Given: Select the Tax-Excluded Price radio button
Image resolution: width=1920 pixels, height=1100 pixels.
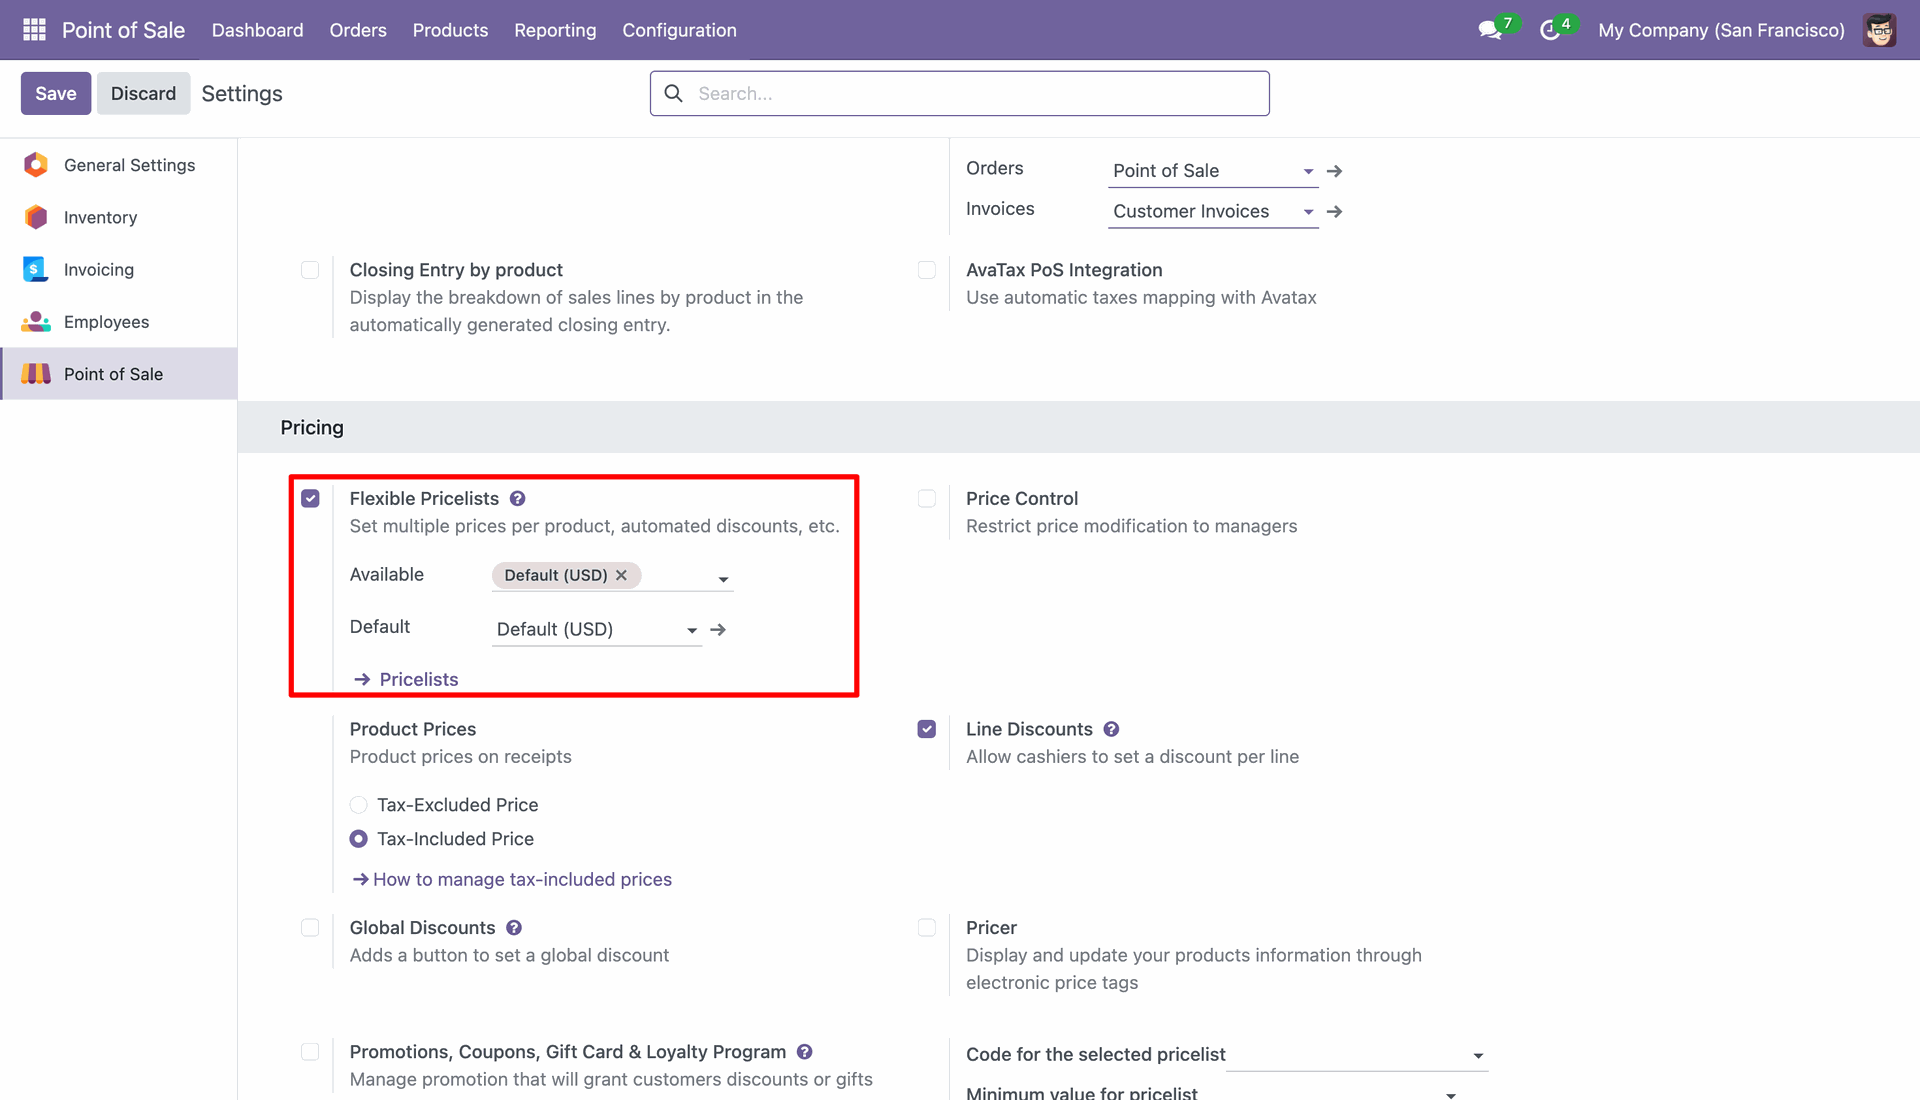Looking at the screenshot, I should [x=358, y=805].
